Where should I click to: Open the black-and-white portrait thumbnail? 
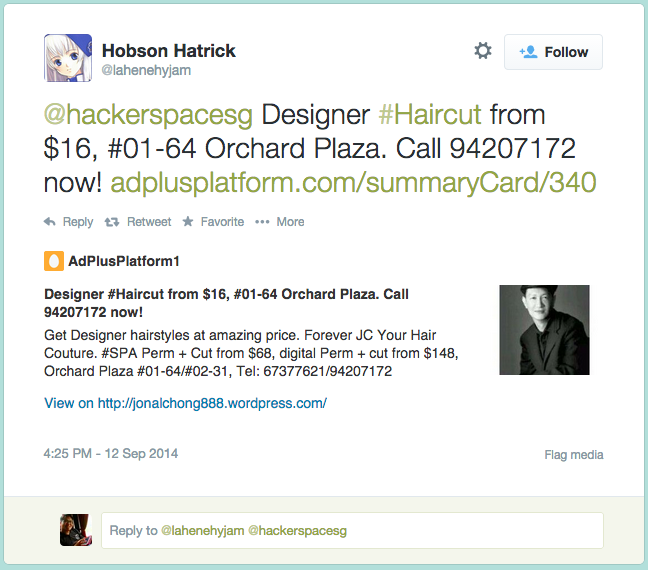[x=544, y=330]
